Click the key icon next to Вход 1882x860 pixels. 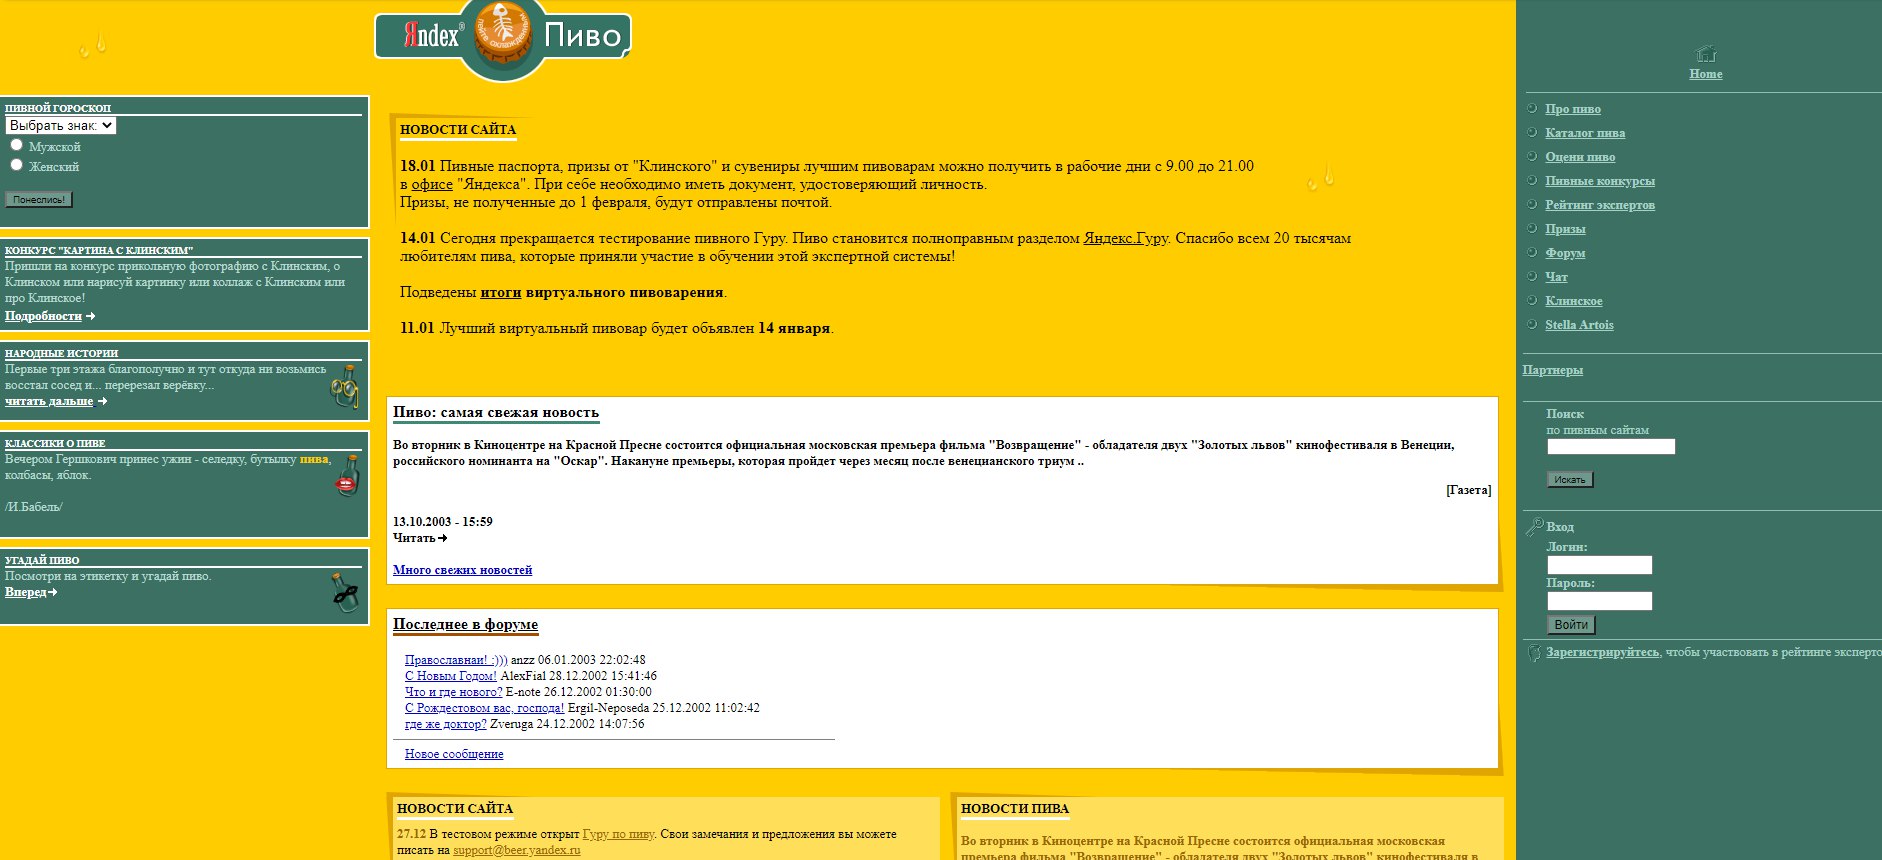1534,526
